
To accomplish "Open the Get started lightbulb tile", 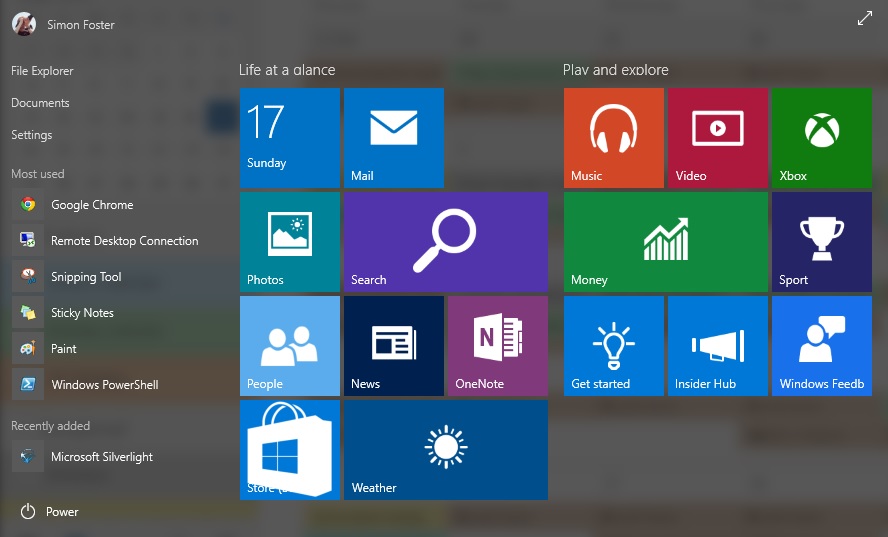I will tap(613, 346).
